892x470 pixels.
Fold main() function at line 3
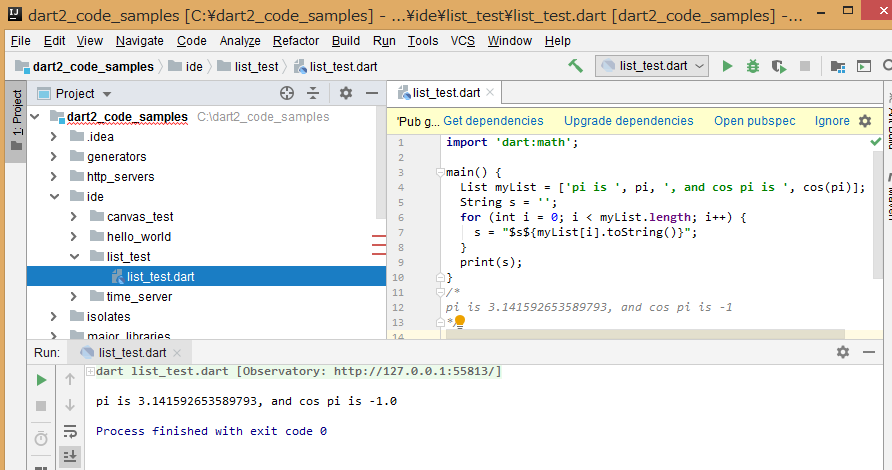(x=440, y=172)
